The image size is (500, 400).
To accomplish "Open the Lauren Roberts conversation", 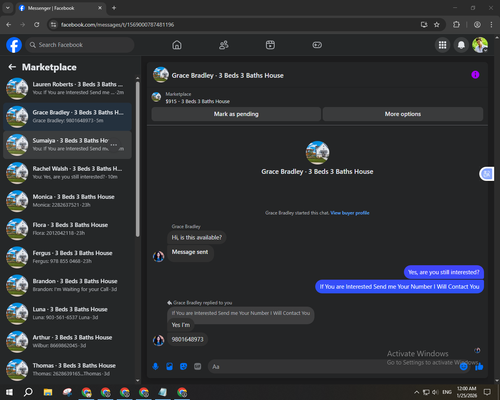I will (x=67, y=89).
